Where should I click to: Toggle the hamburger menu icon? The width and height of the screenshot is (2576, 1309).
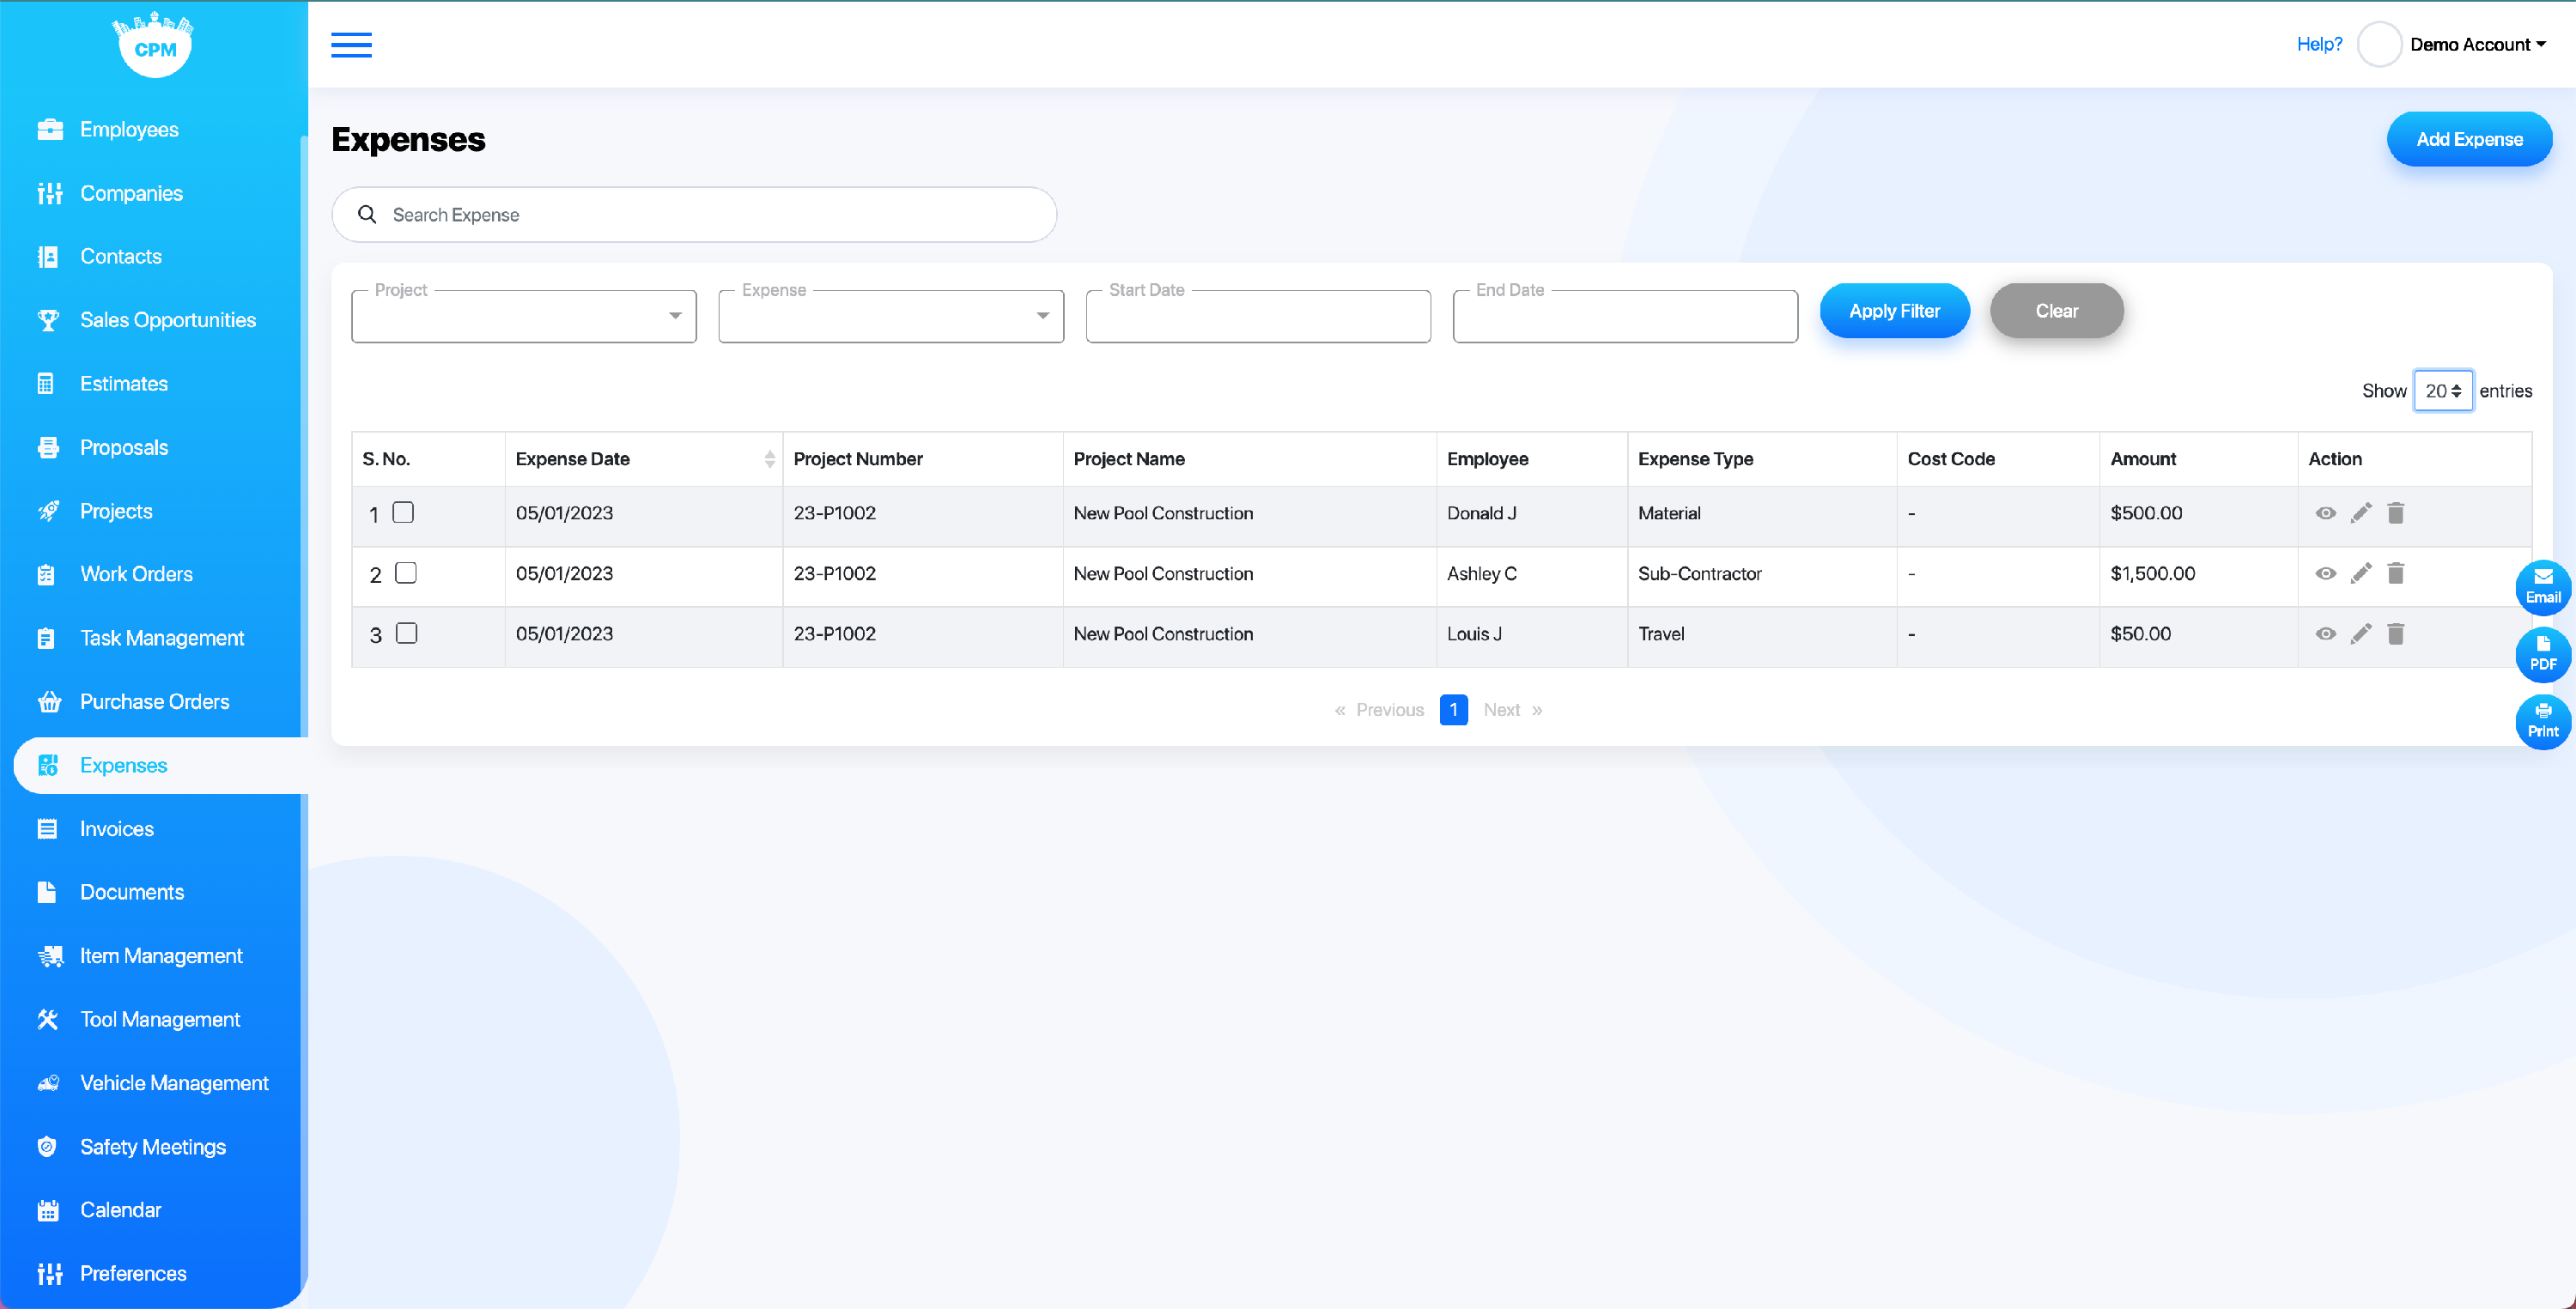351,45
